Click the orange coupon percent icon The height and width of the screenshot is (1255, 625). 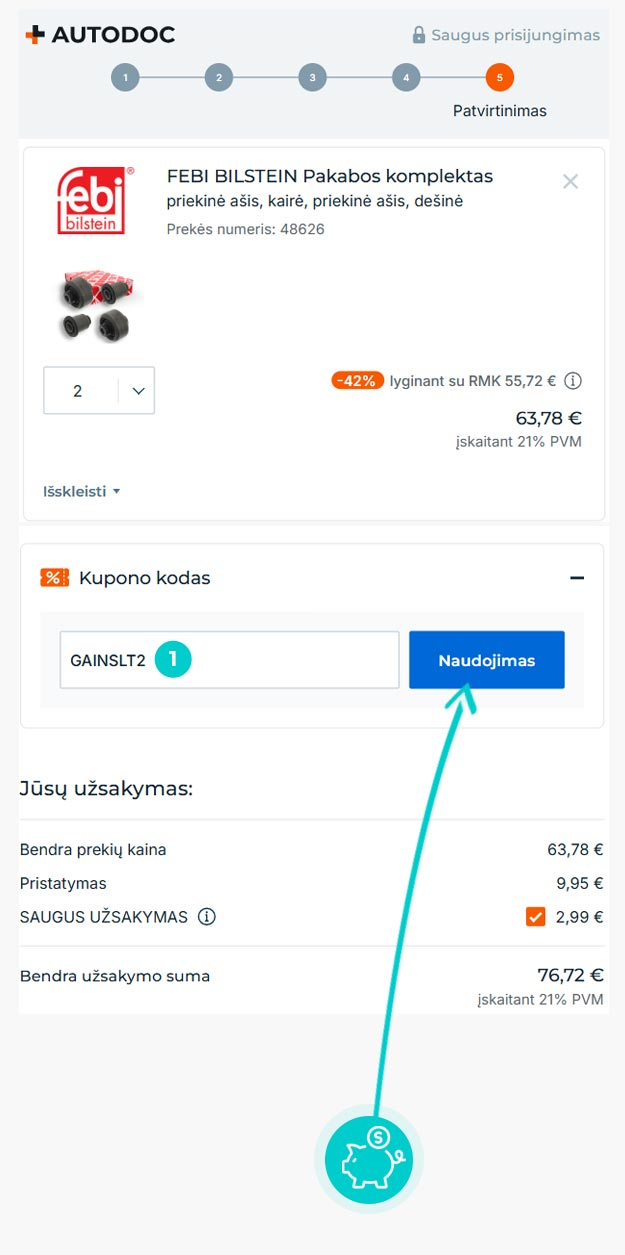[54, 578]
